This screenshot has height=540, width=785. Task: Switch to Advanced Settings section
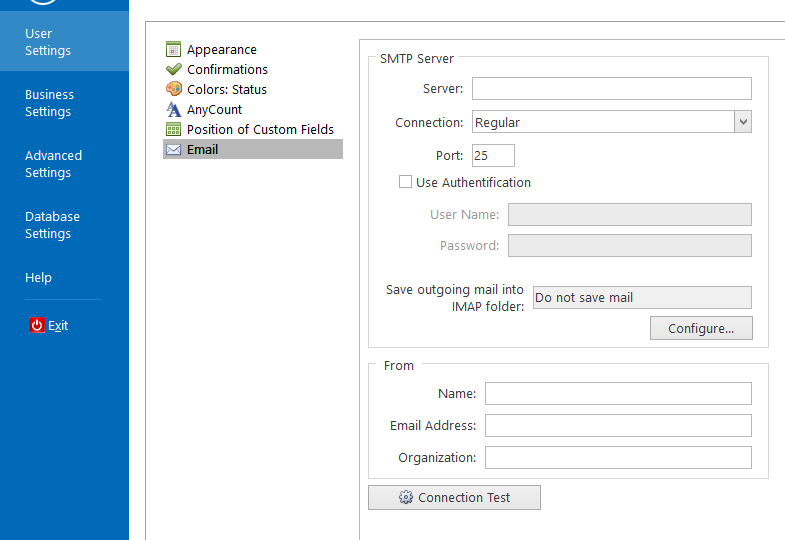point(53,164)
